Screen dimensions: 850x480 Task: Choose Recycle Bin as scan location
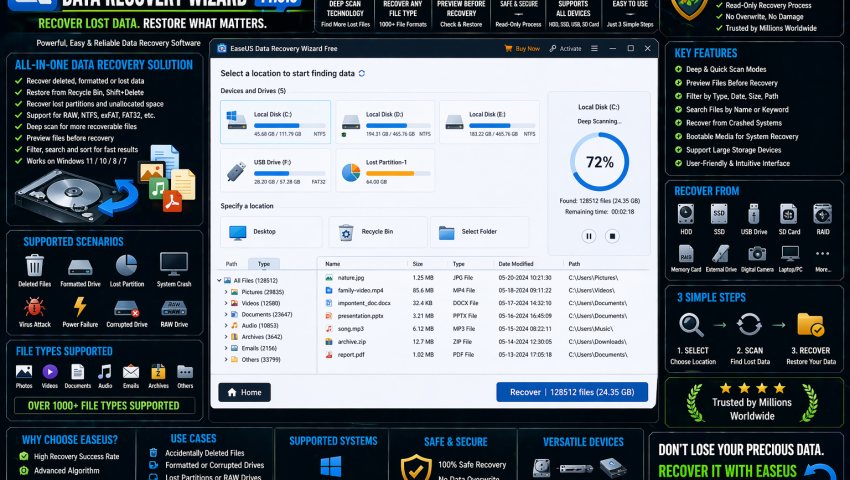point(378,232)
